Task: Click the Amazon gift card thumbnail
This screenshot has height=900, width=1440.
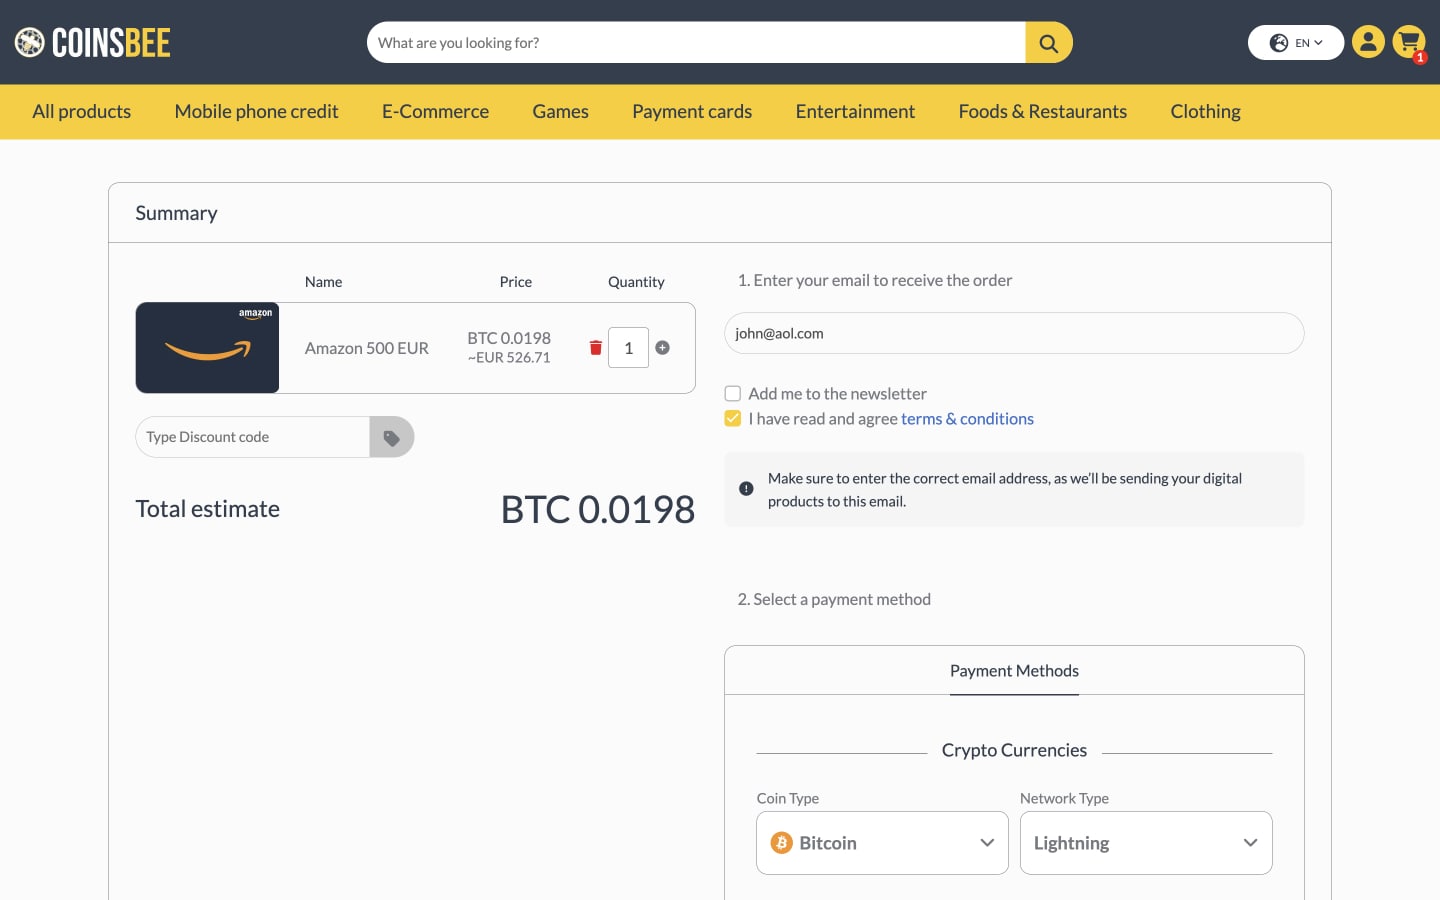Action: (x=207, y=348)
